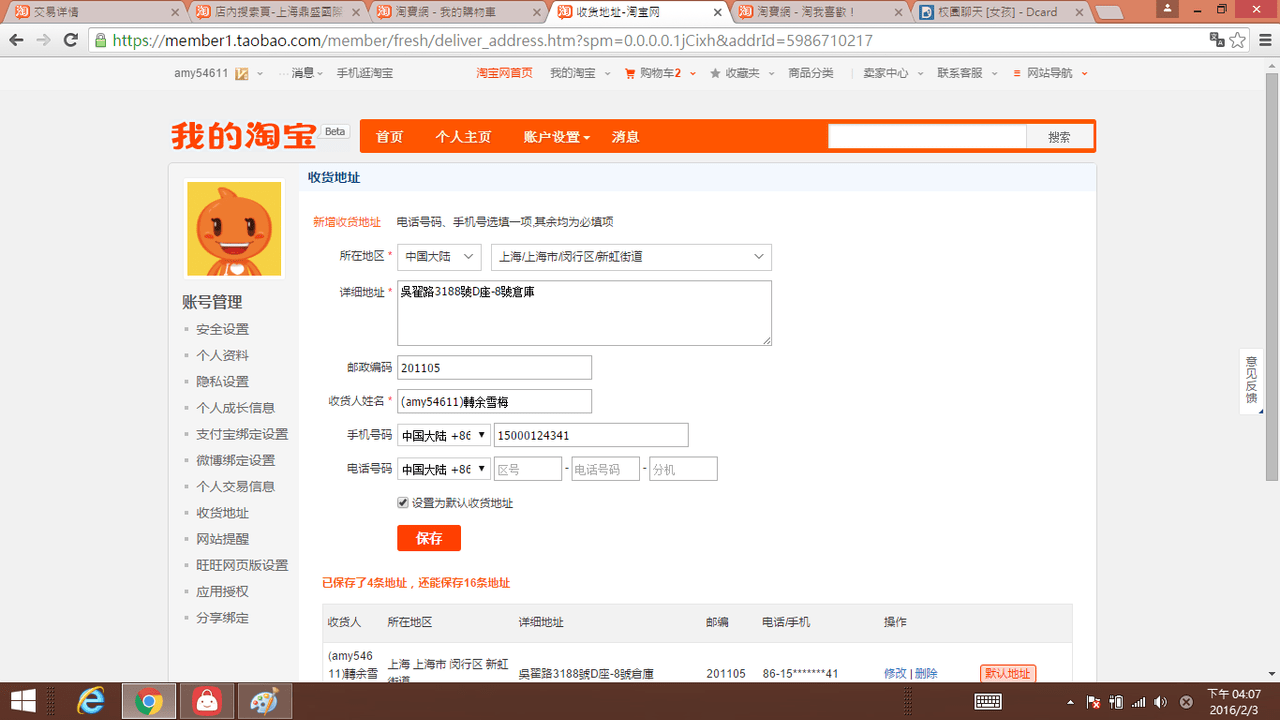Open 手机逛淘宝 link

click(x=364, y=73)
